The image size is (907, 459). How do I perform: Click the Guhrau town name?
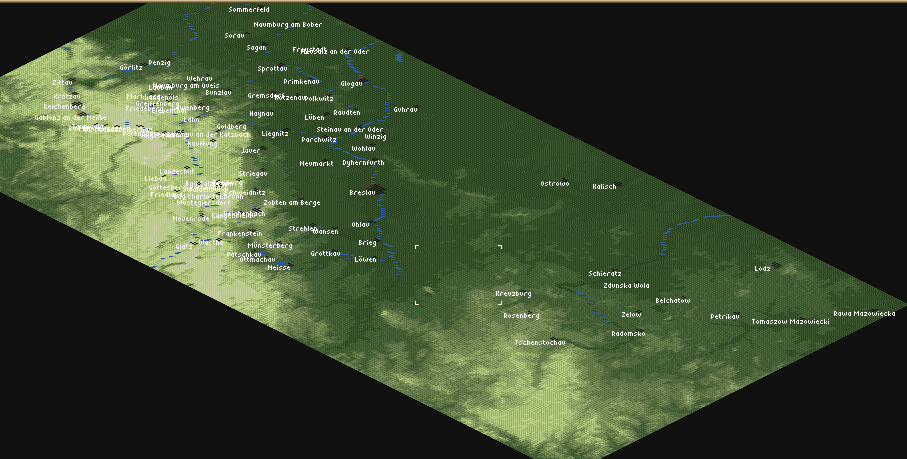pyautogui.click(x=405, y=109)
